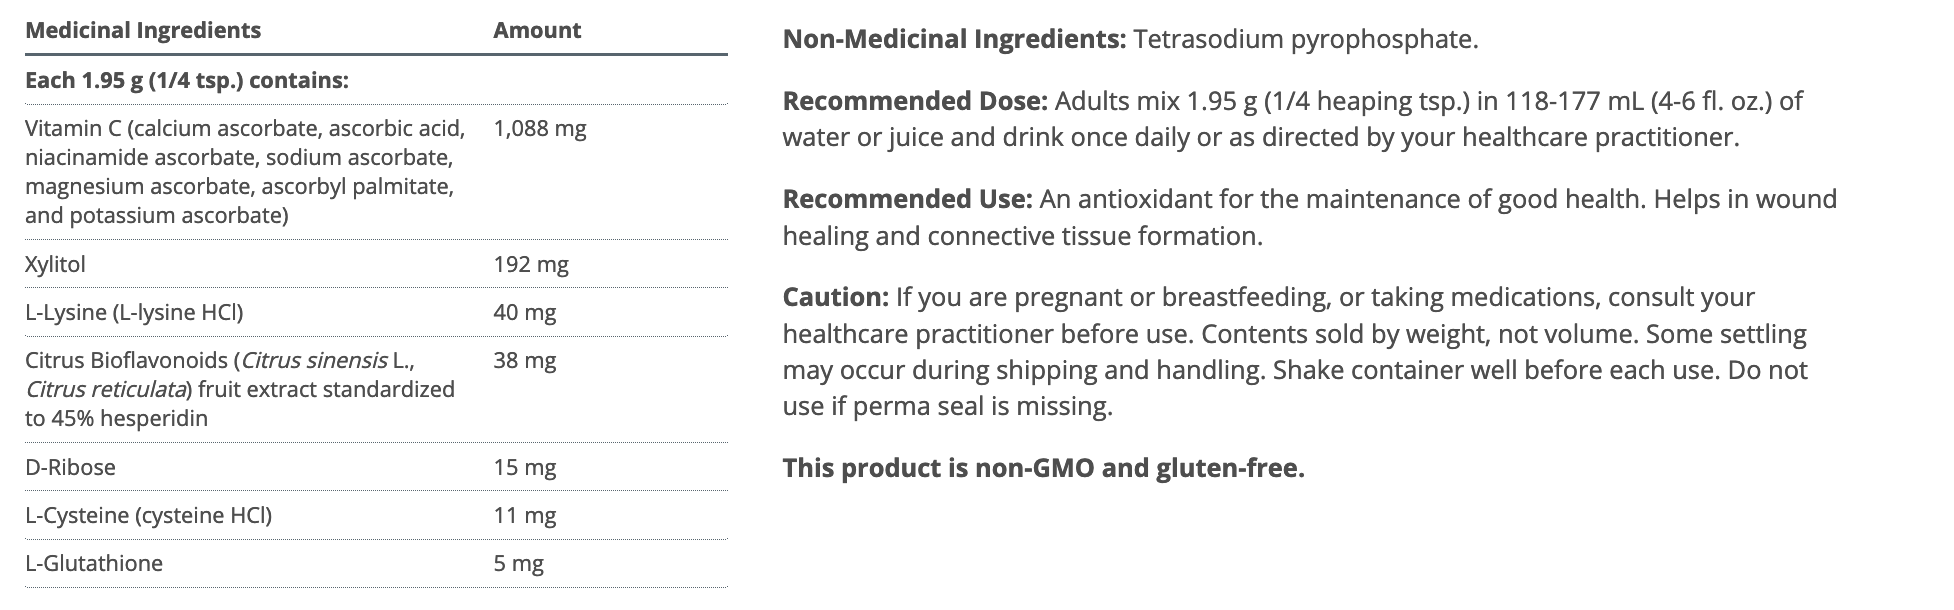Click the 15 mg amount value
Screen dimensions: 1954x610
click(524, 468)
